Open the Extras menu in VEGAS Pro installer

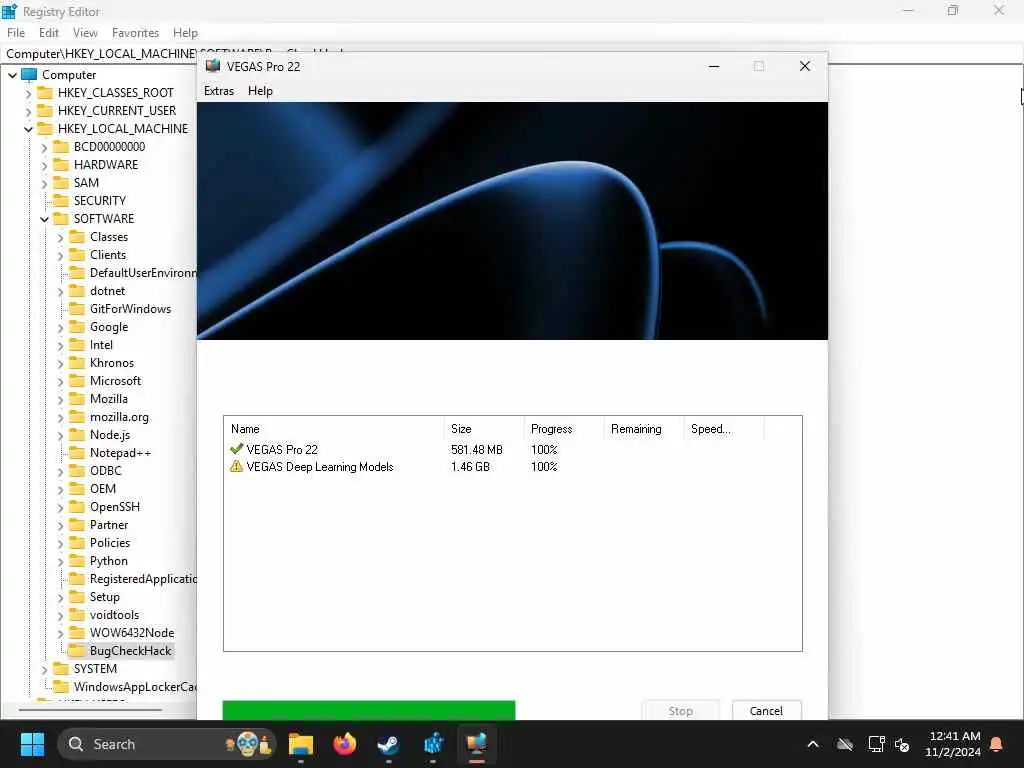pos(219,91)
